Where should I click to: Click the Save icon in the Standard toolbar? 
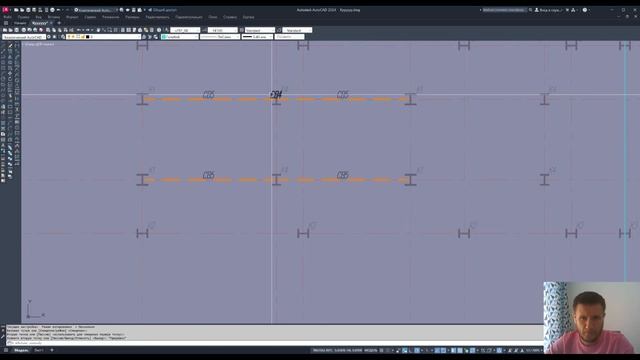[x=16, y=30]
